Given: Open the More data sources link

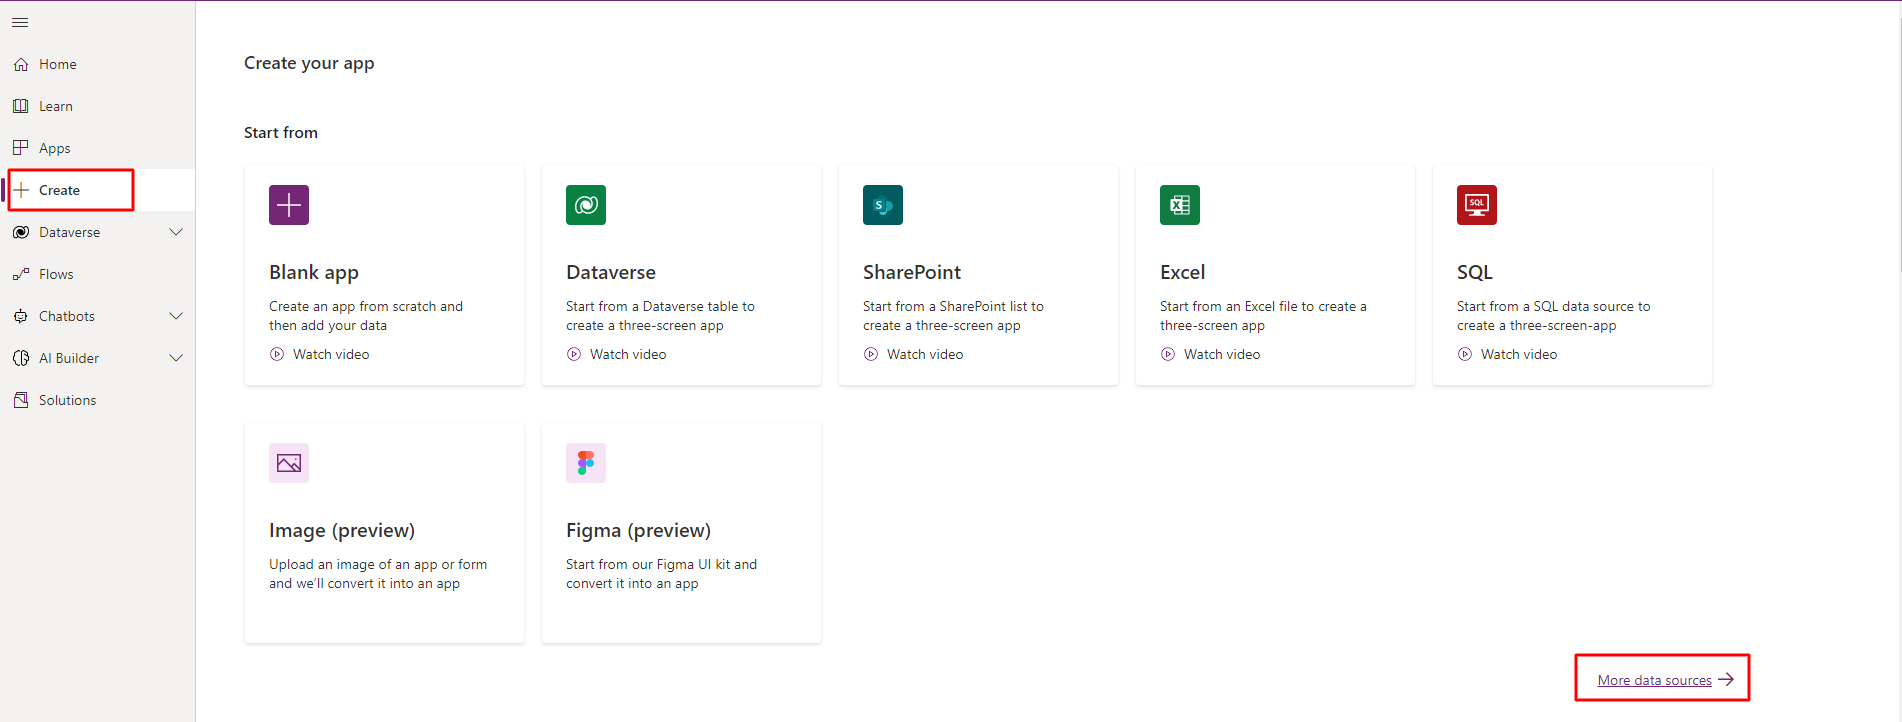Looking at the screenshot, I should (x=1654, y=680).
